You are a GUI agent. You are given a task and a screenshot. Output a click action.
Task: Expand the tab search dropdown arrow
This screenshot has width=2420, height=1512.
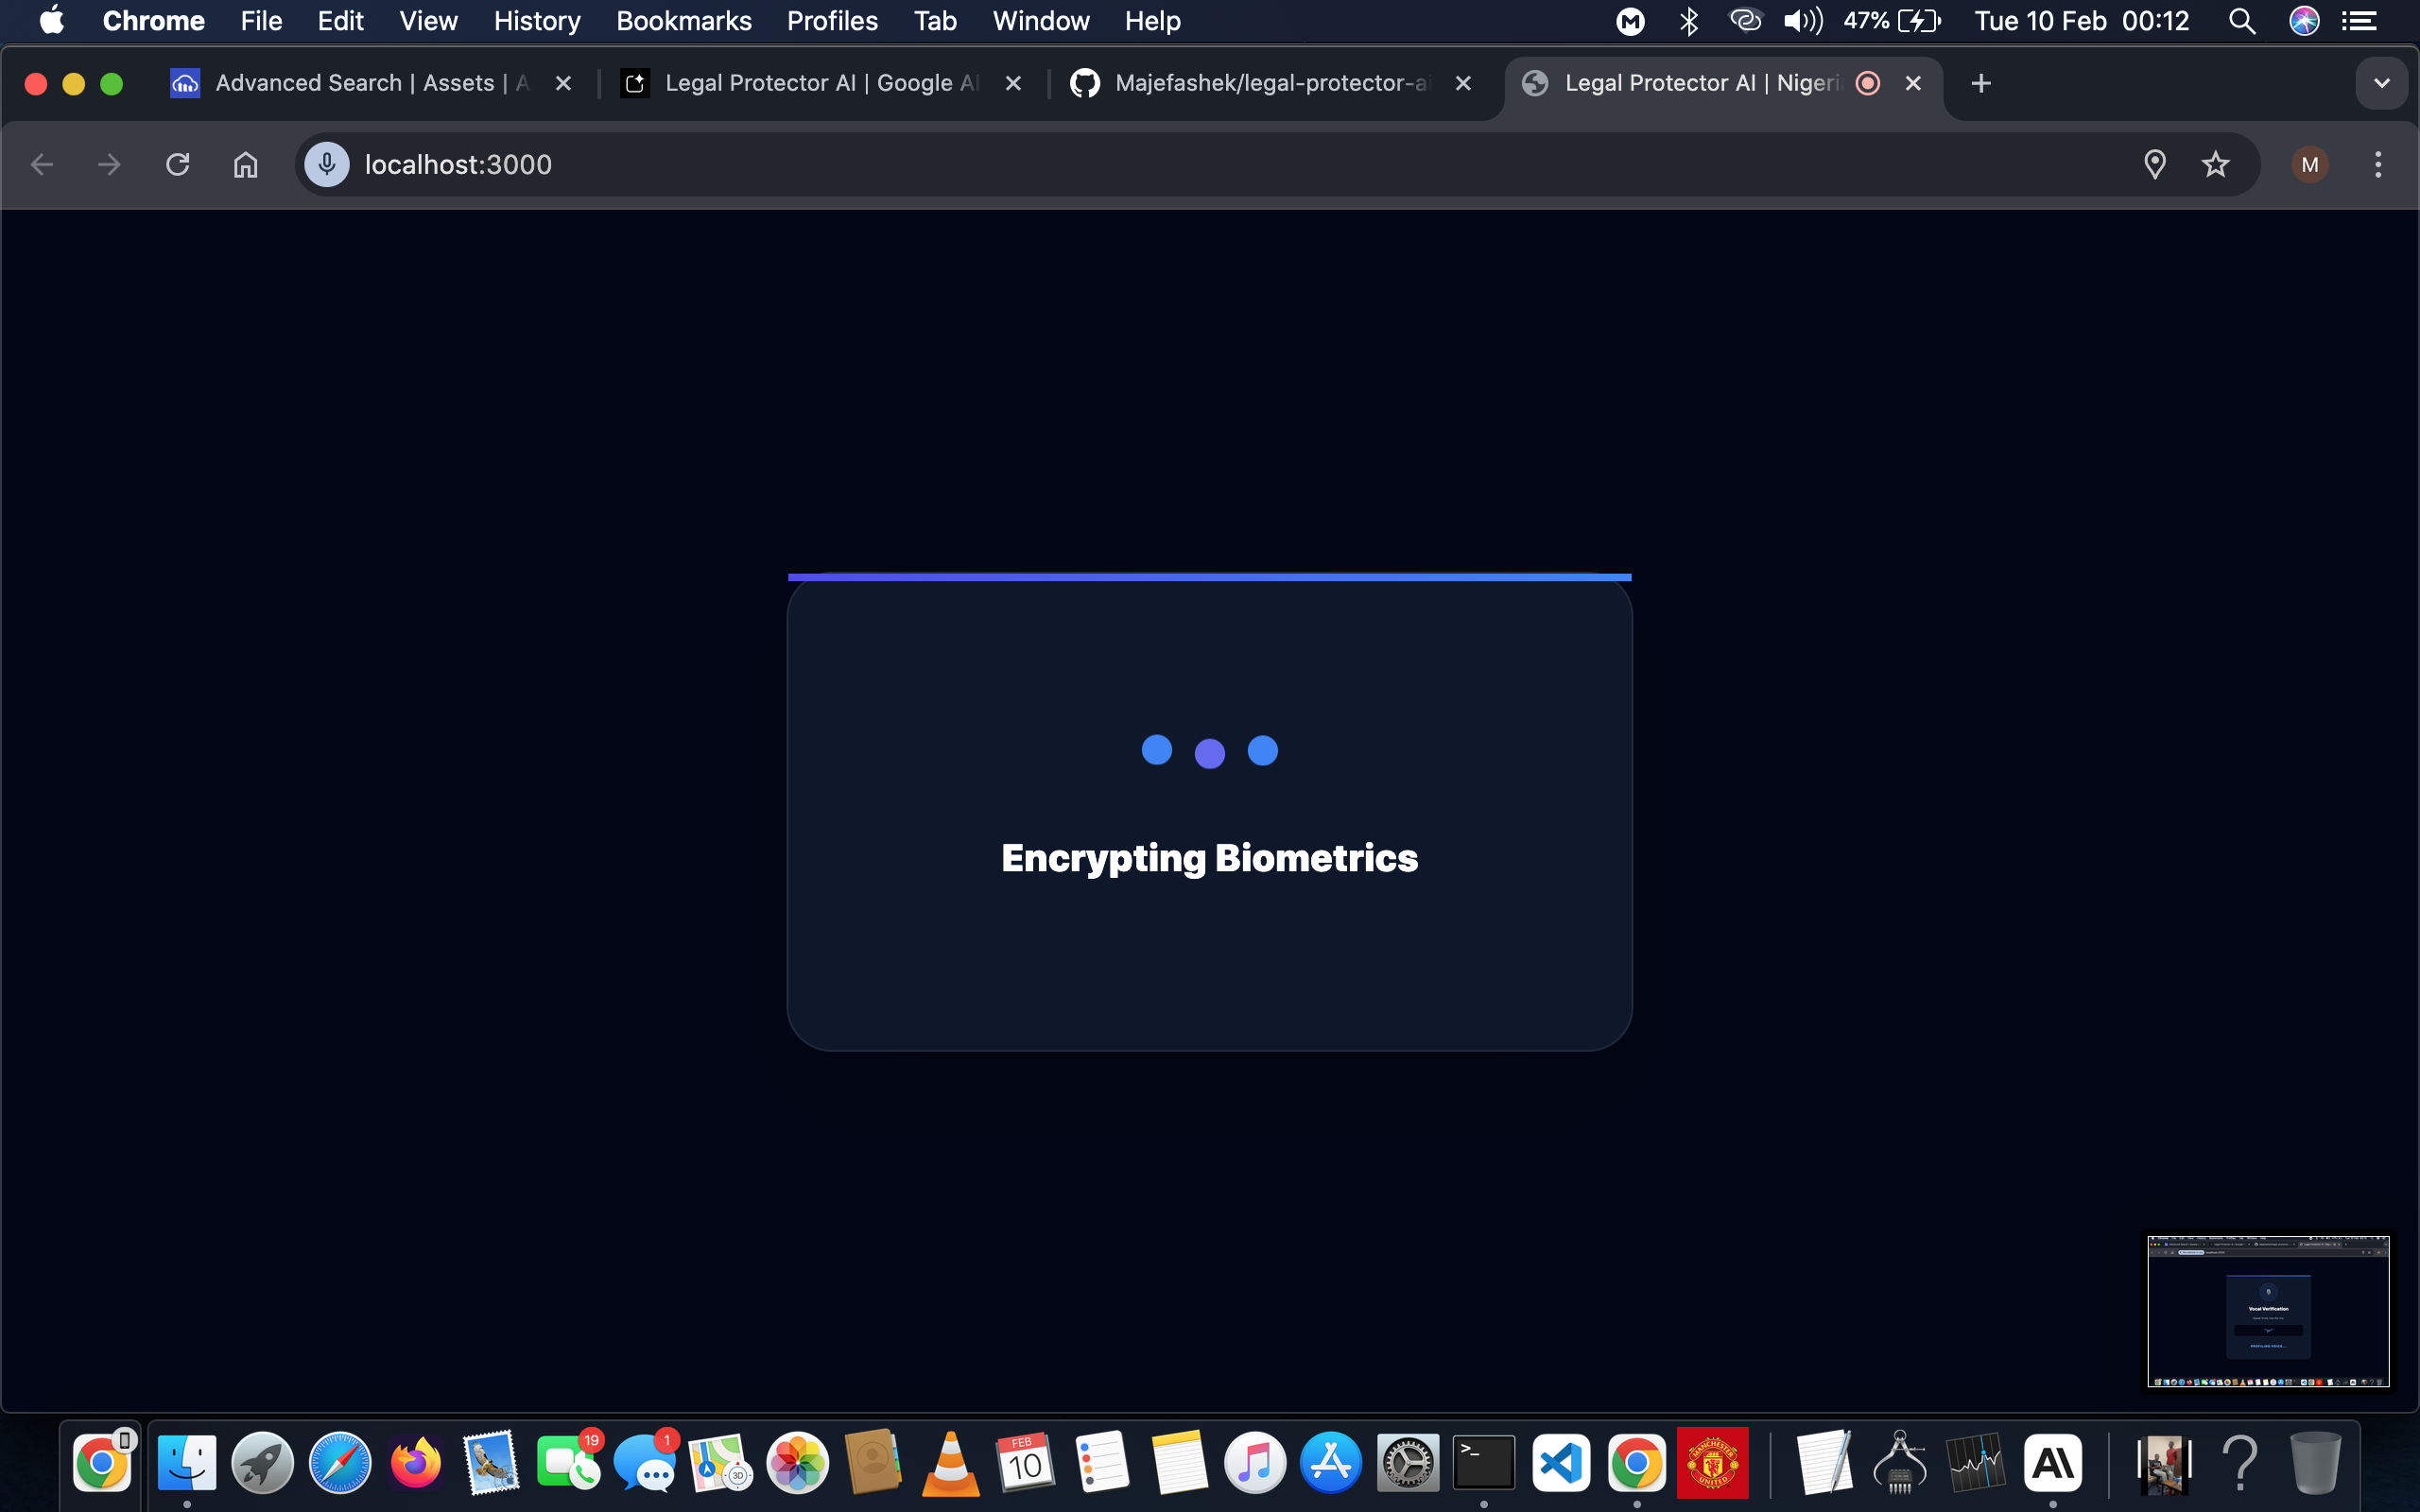tap(2381, 83)
